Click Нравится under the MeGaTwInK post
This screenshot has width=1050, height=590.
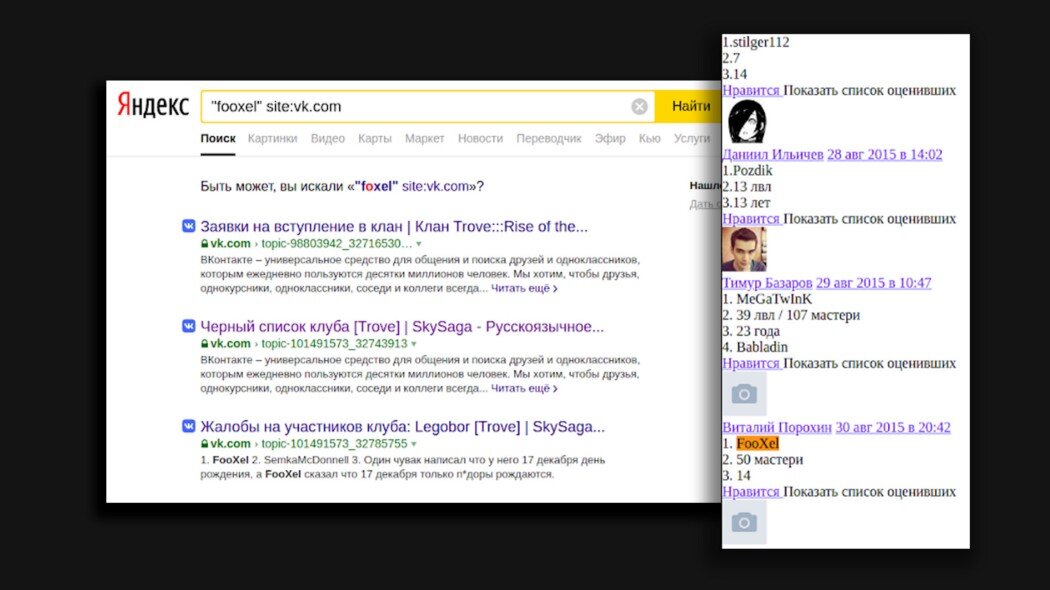(x=751, y=364)
